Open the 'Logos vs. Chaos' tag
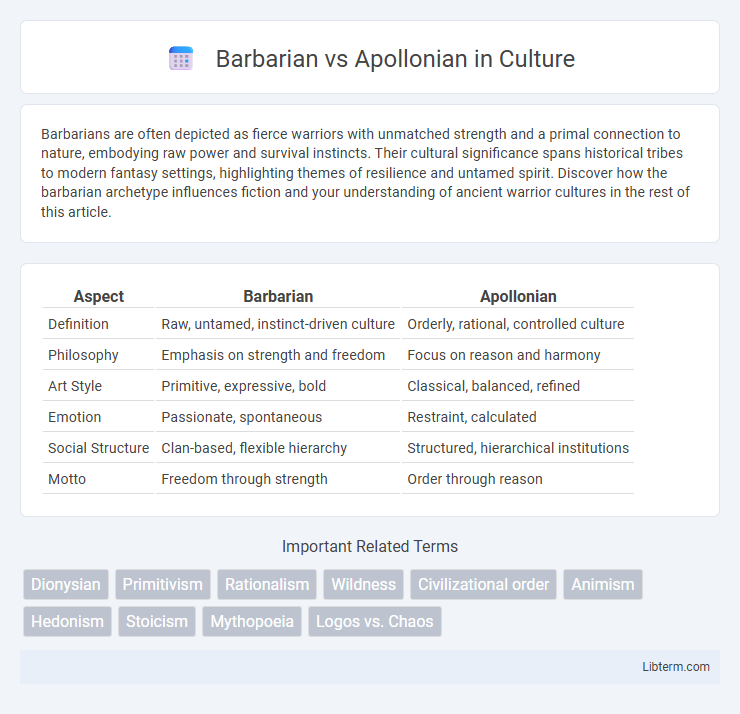 point(375,622)
